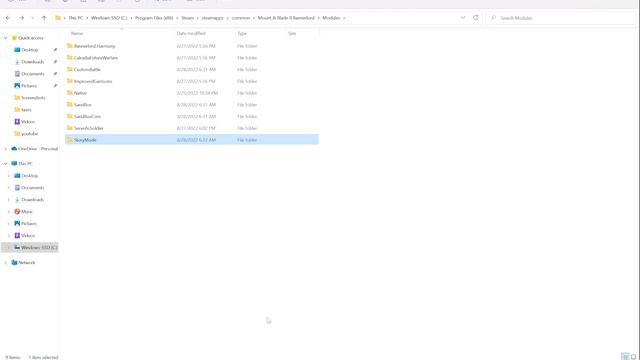Navigate to This PC breadcrumb
Image resolution: width=640 pixels, height=360 pixels.
(76, 18)
